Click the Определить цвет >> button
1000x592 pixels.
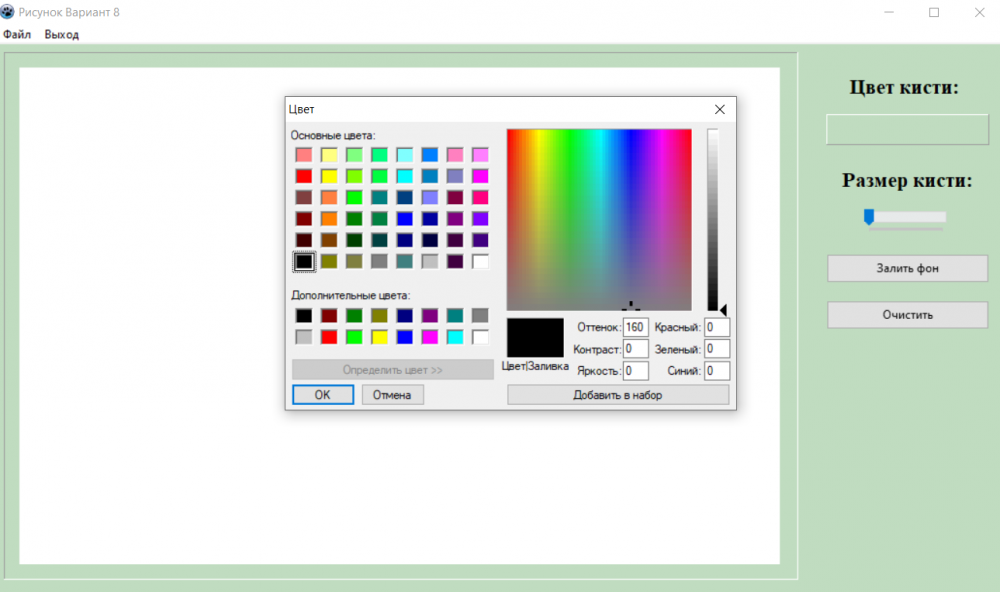[x=393, y=370]
